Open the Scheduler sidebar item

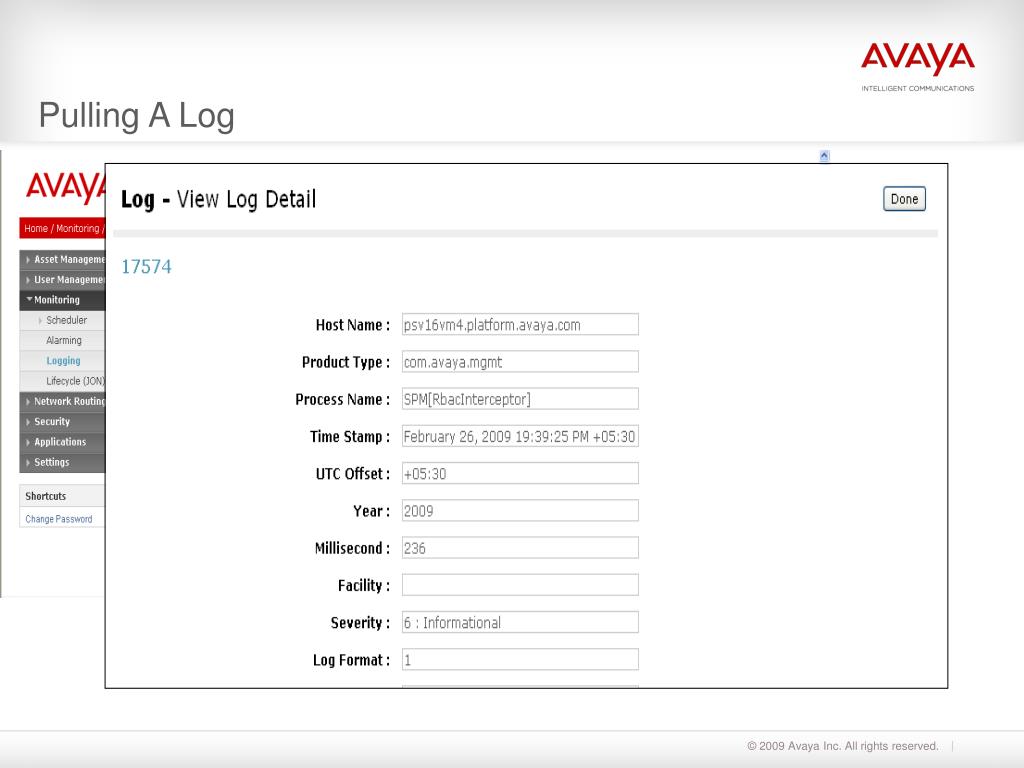tap(67, 320)
